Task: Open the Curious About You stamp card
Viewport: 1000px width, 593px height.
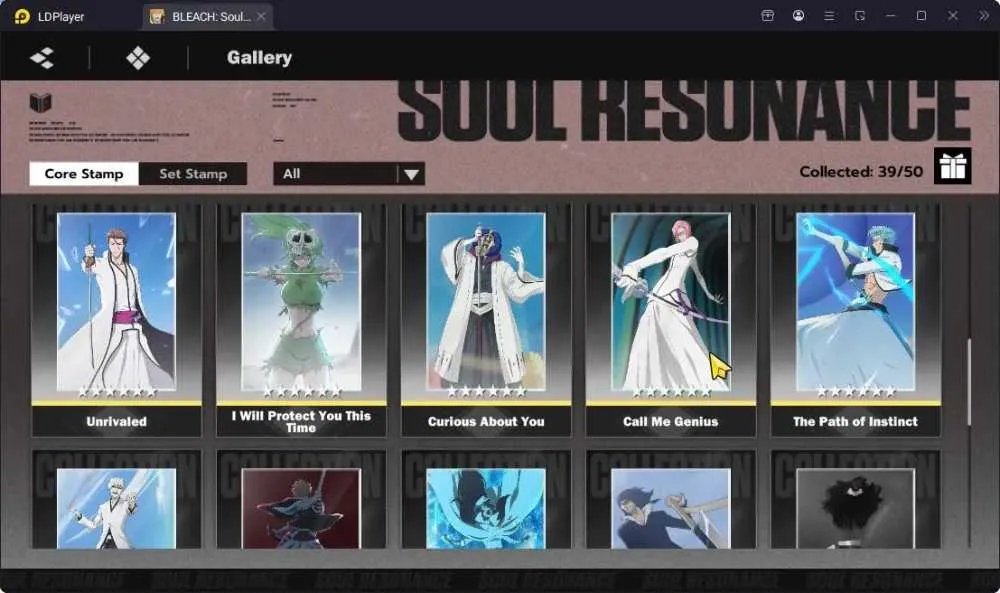Action: coord(486,320)
